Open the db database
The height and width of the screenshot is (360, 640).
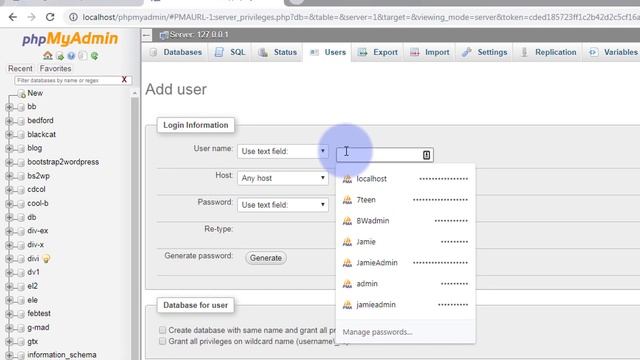click(32, 217)
